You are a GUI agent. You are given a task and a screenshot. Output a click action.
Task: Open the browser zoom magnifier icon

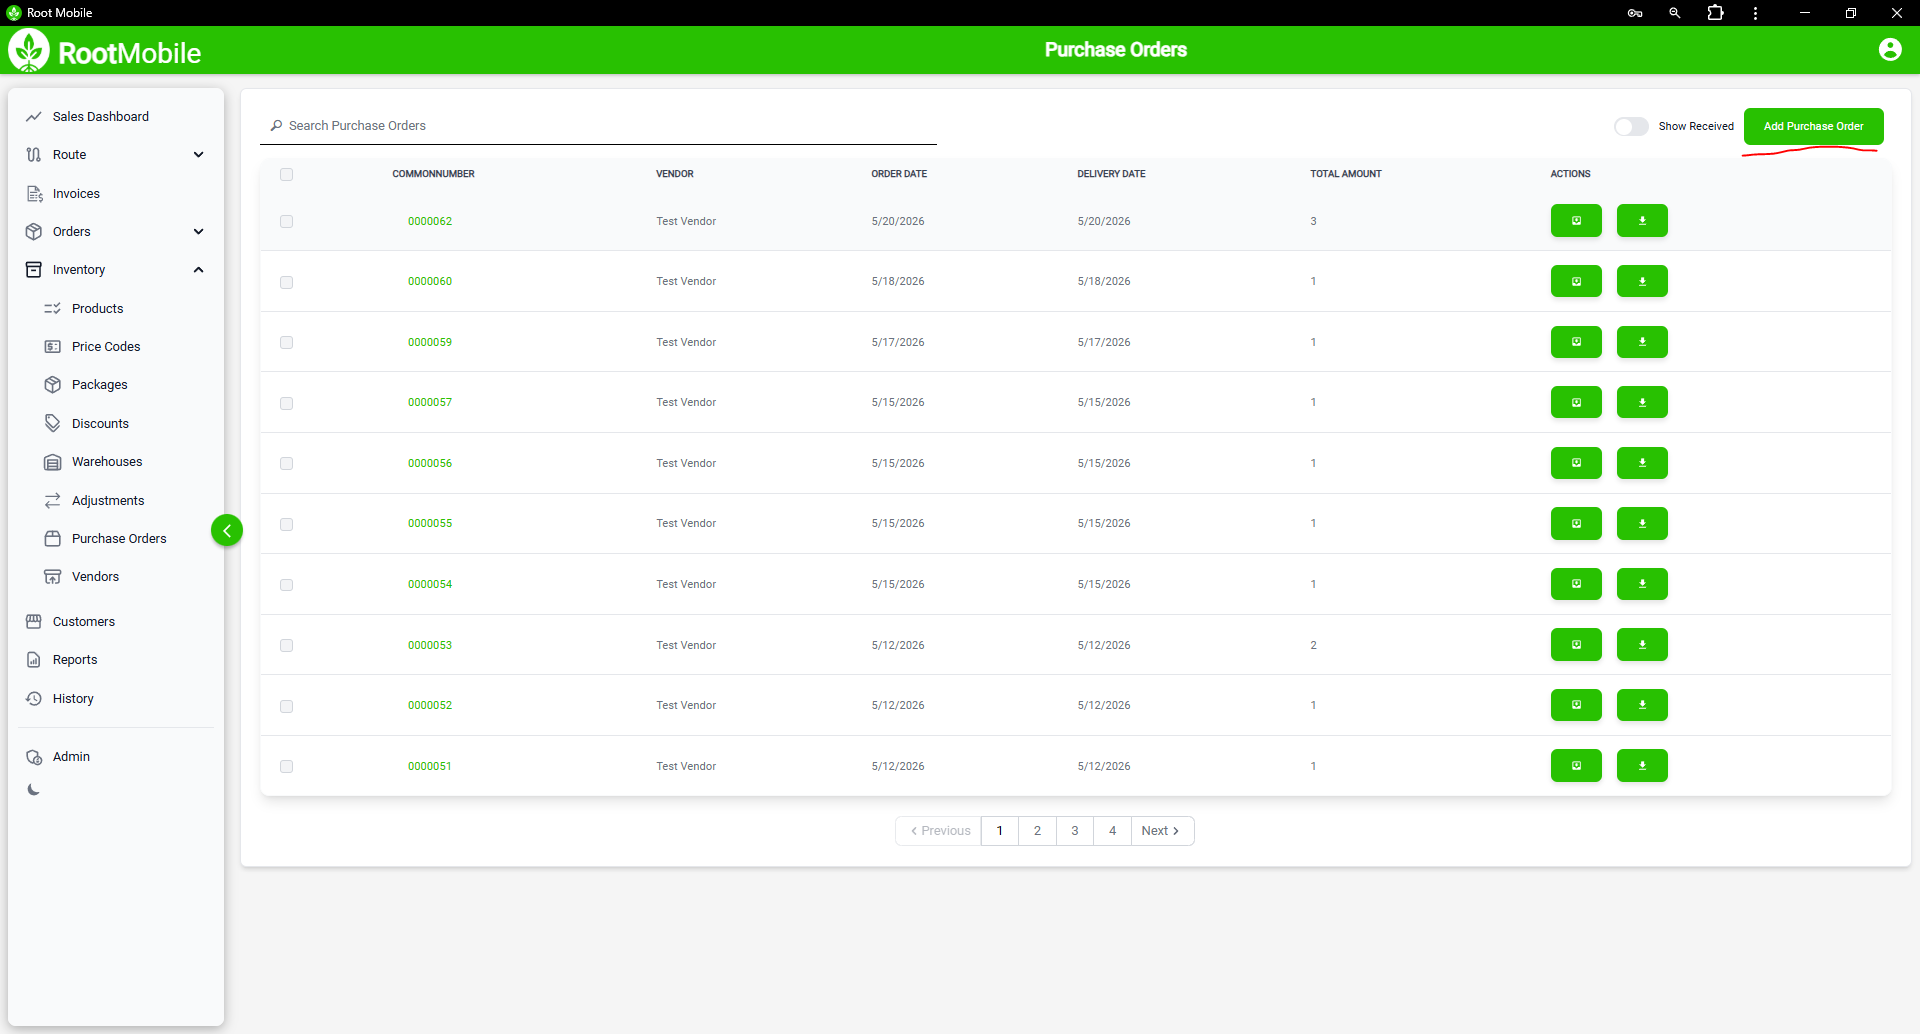tap(1675, 13)
